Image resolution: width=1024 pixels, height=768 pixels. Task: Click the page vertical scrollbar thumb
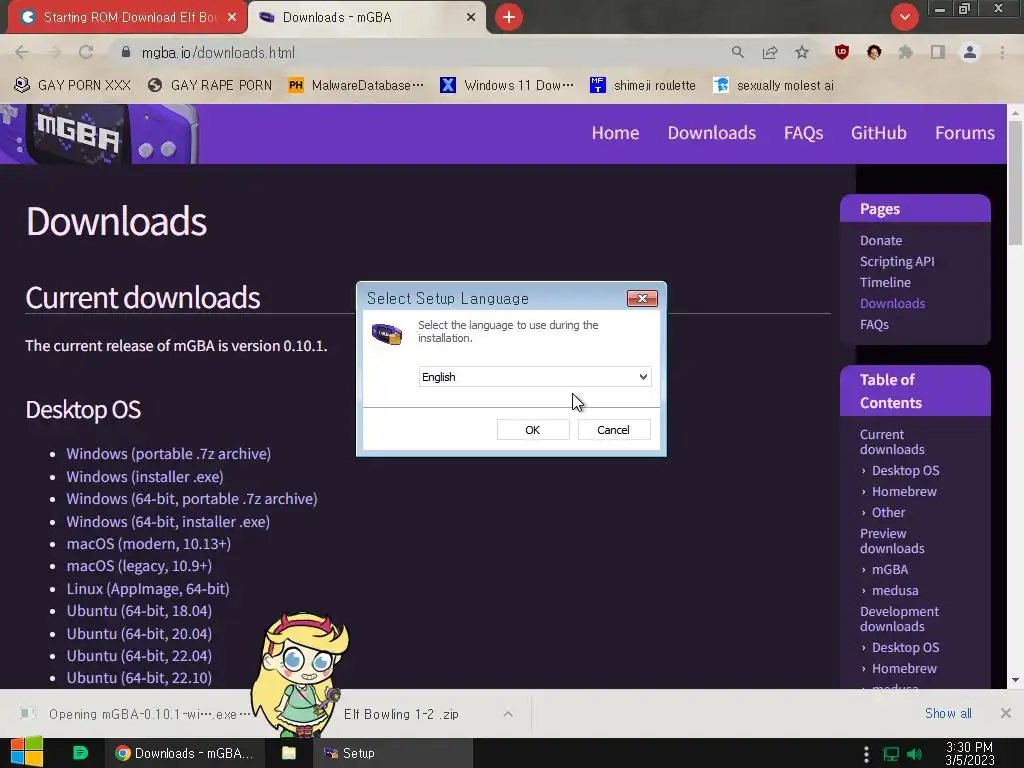(x=1015, y=183)
